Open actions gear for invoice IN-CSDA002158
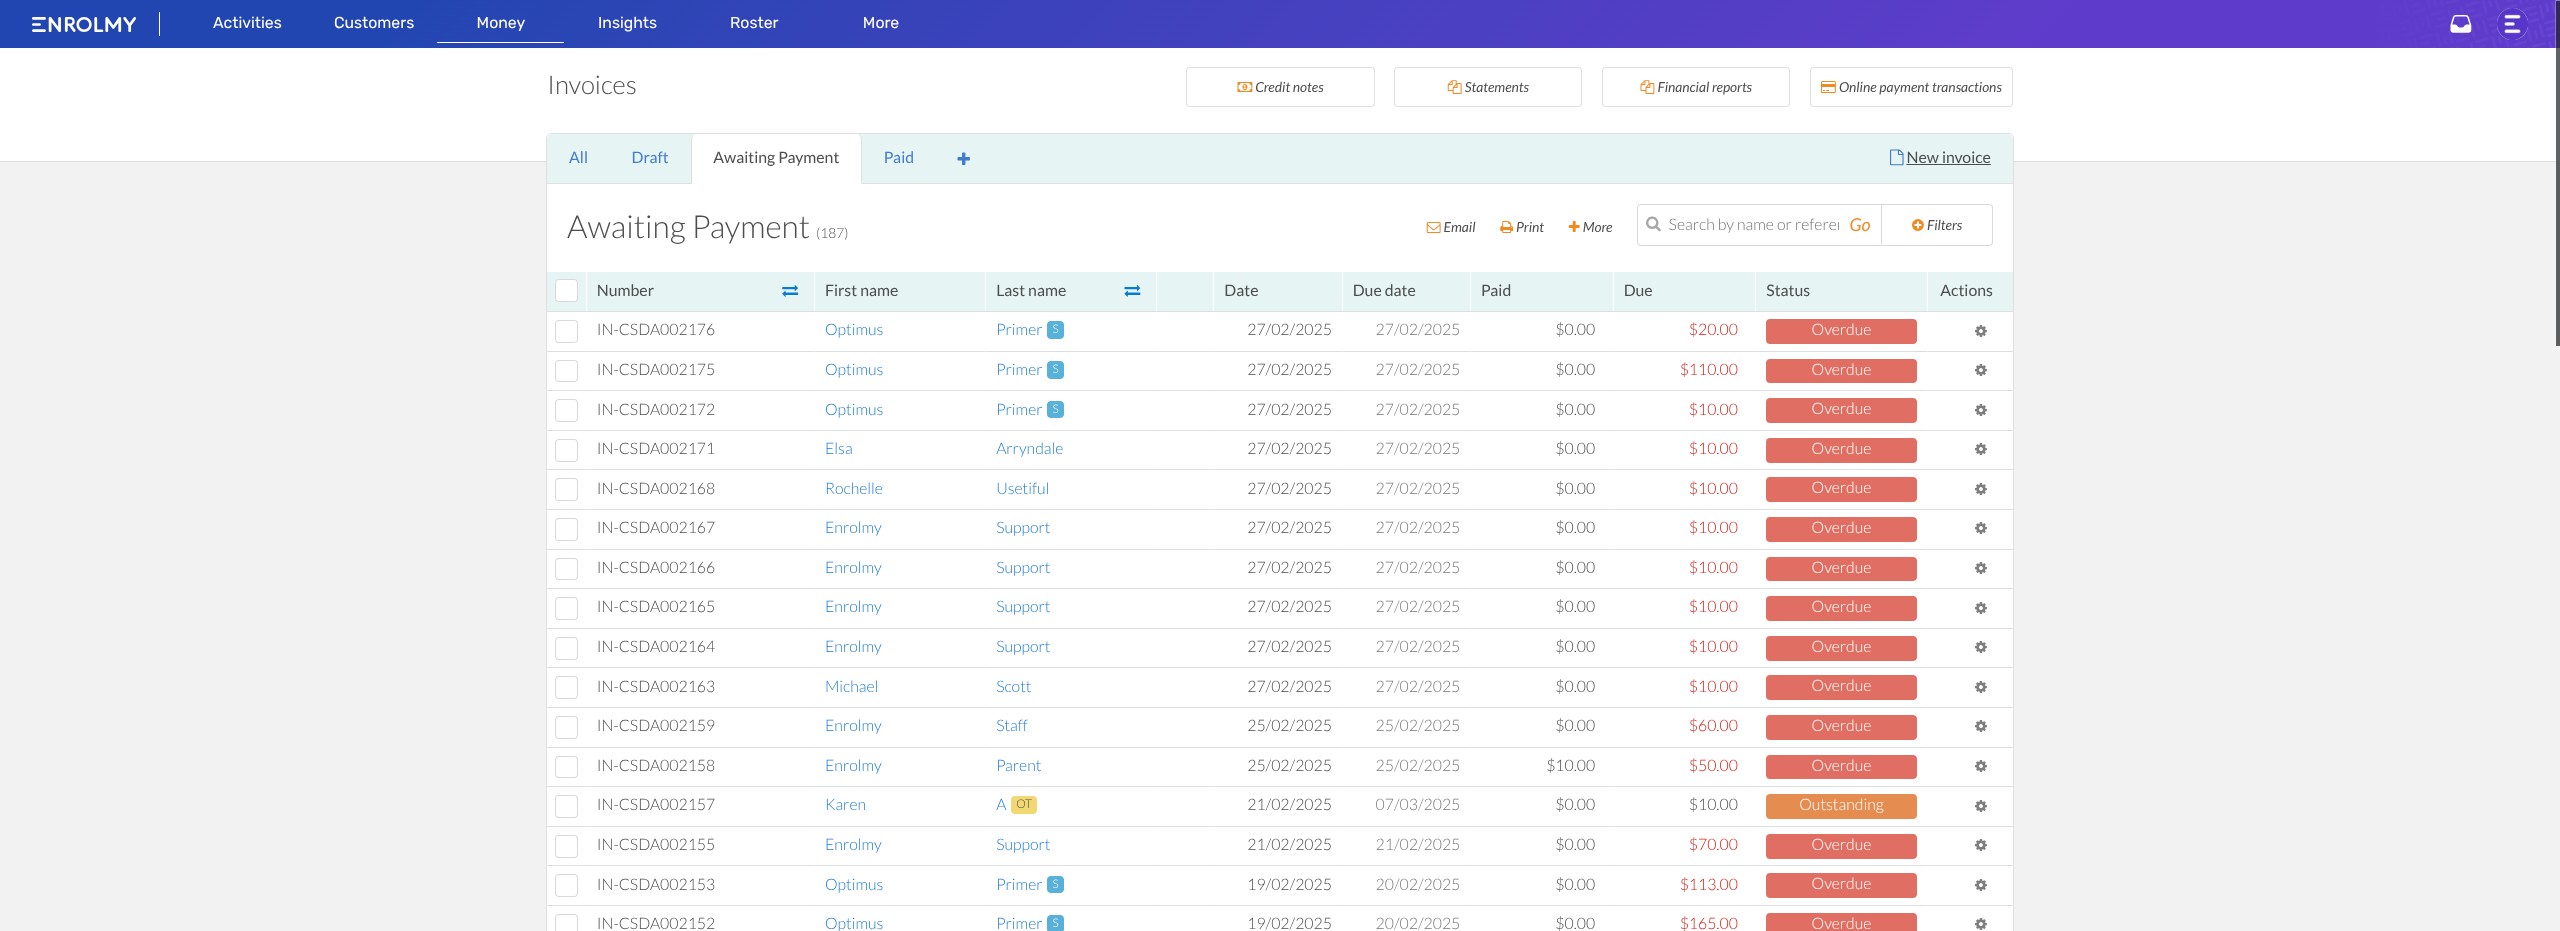2560x931 pixels. point(1980,766)
